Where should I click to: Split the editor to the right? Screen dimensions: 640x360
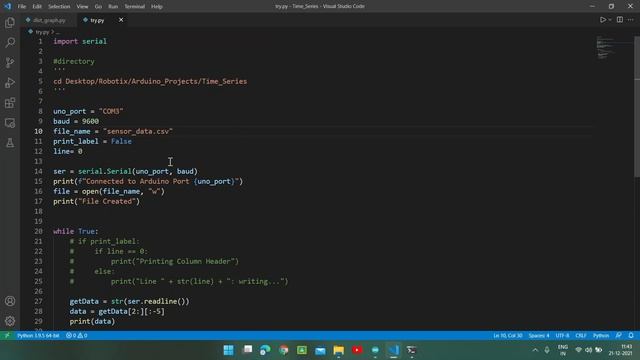[620, 20]
